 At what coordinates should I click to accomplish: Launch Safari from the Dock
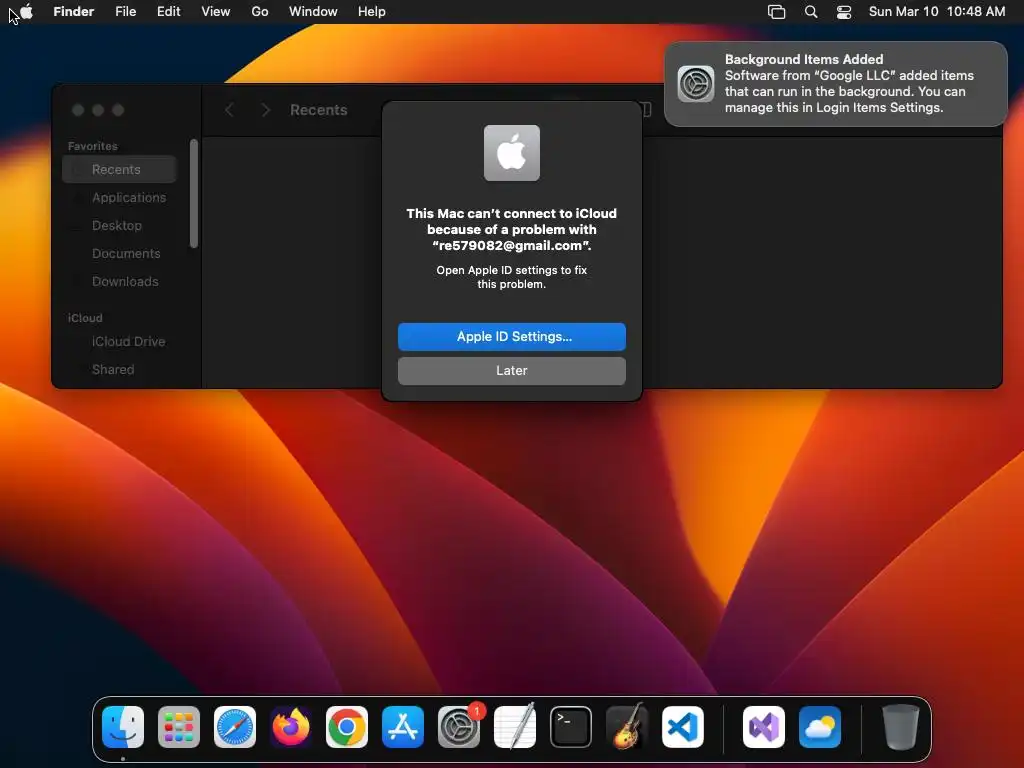pyautogui.click(x=235, y=727)
